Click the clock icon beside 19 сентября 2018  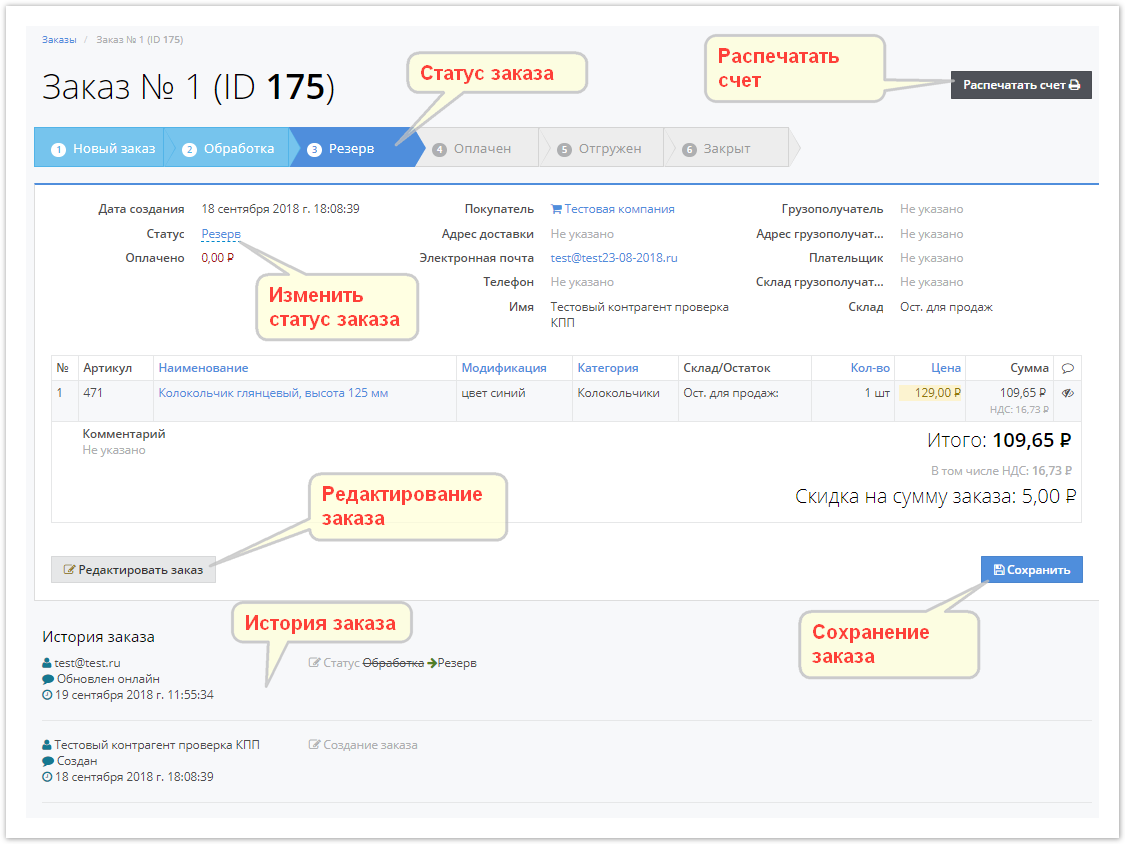[x=47, y=695]
